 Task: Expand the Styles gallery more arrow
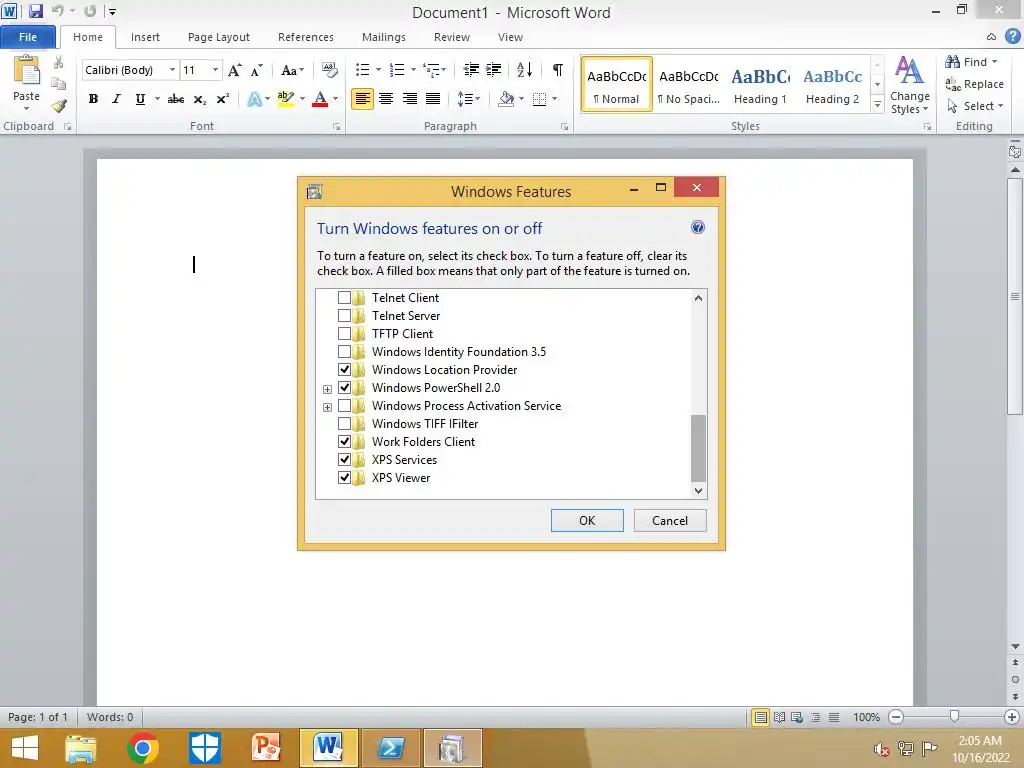point(877,104)
